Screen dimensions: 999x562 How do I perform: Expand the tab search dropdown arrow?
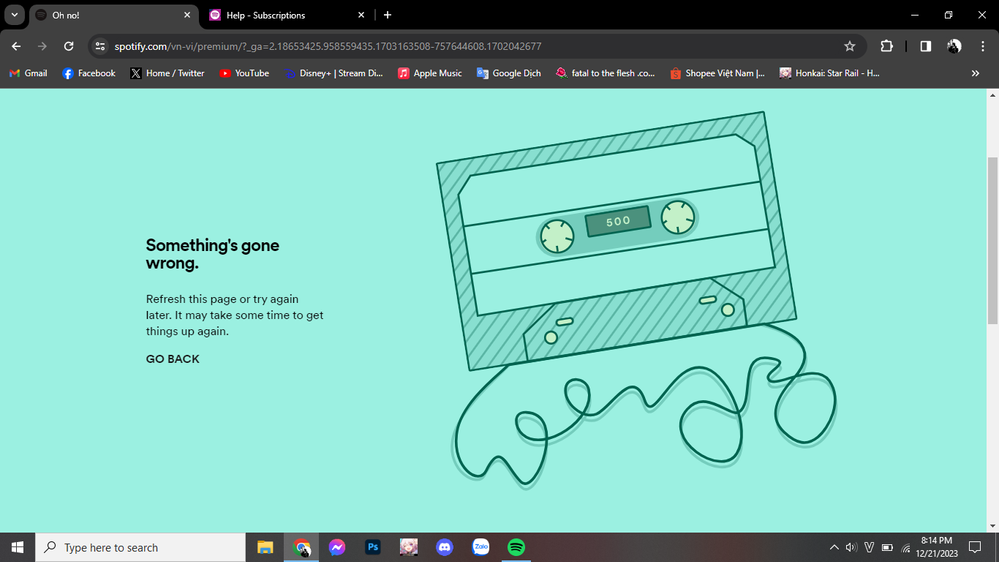coord(14,15)
